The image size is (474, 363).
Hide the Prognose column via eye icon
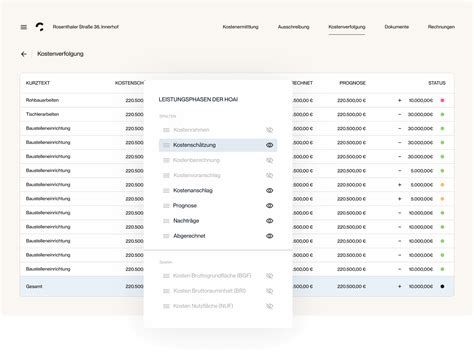(270, 206)
